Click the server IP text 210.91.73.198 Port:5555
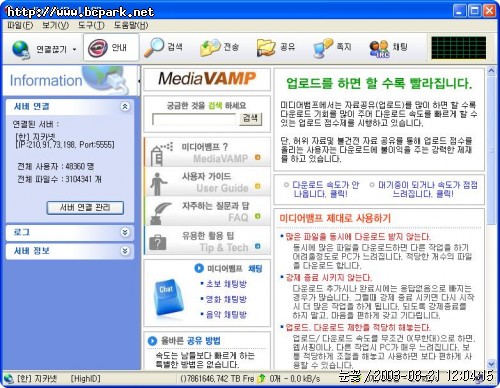Image resolution: width=500 pixels, height=388 pixels. point(65,145)
